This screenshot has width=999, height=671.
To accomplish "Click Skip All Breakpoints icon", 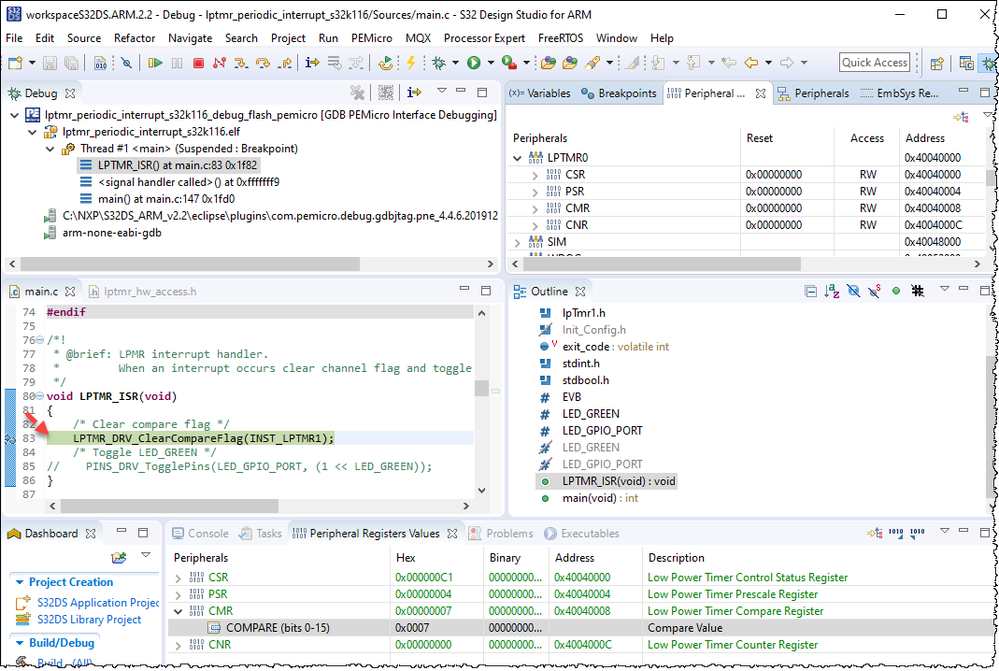I will pyautogui.click(x=126, y=63).
